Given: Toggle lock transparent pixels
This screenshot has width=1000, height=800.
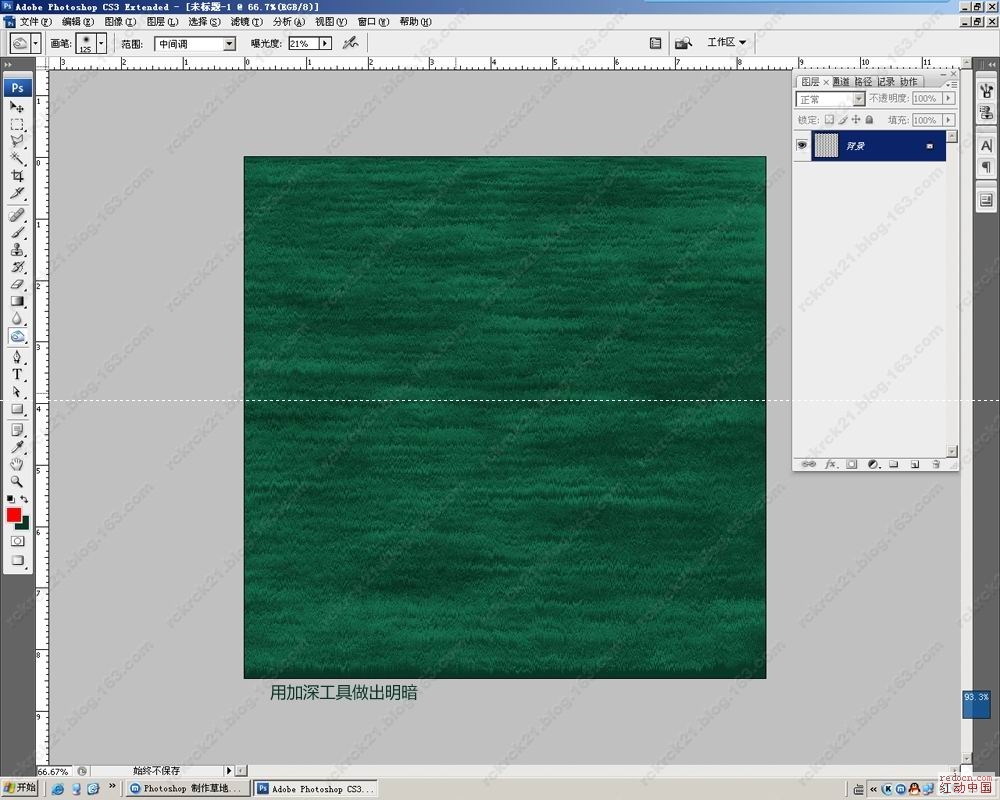Looking at the screenshot, I should [x=829, y=119].
